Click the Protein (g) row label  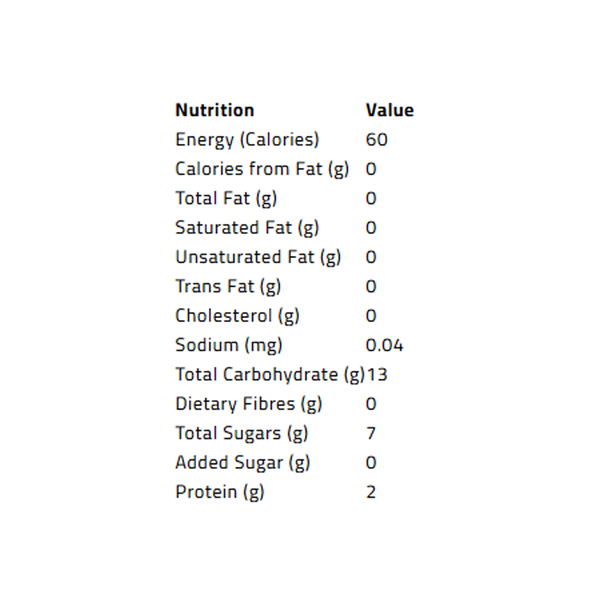[220, 492]
